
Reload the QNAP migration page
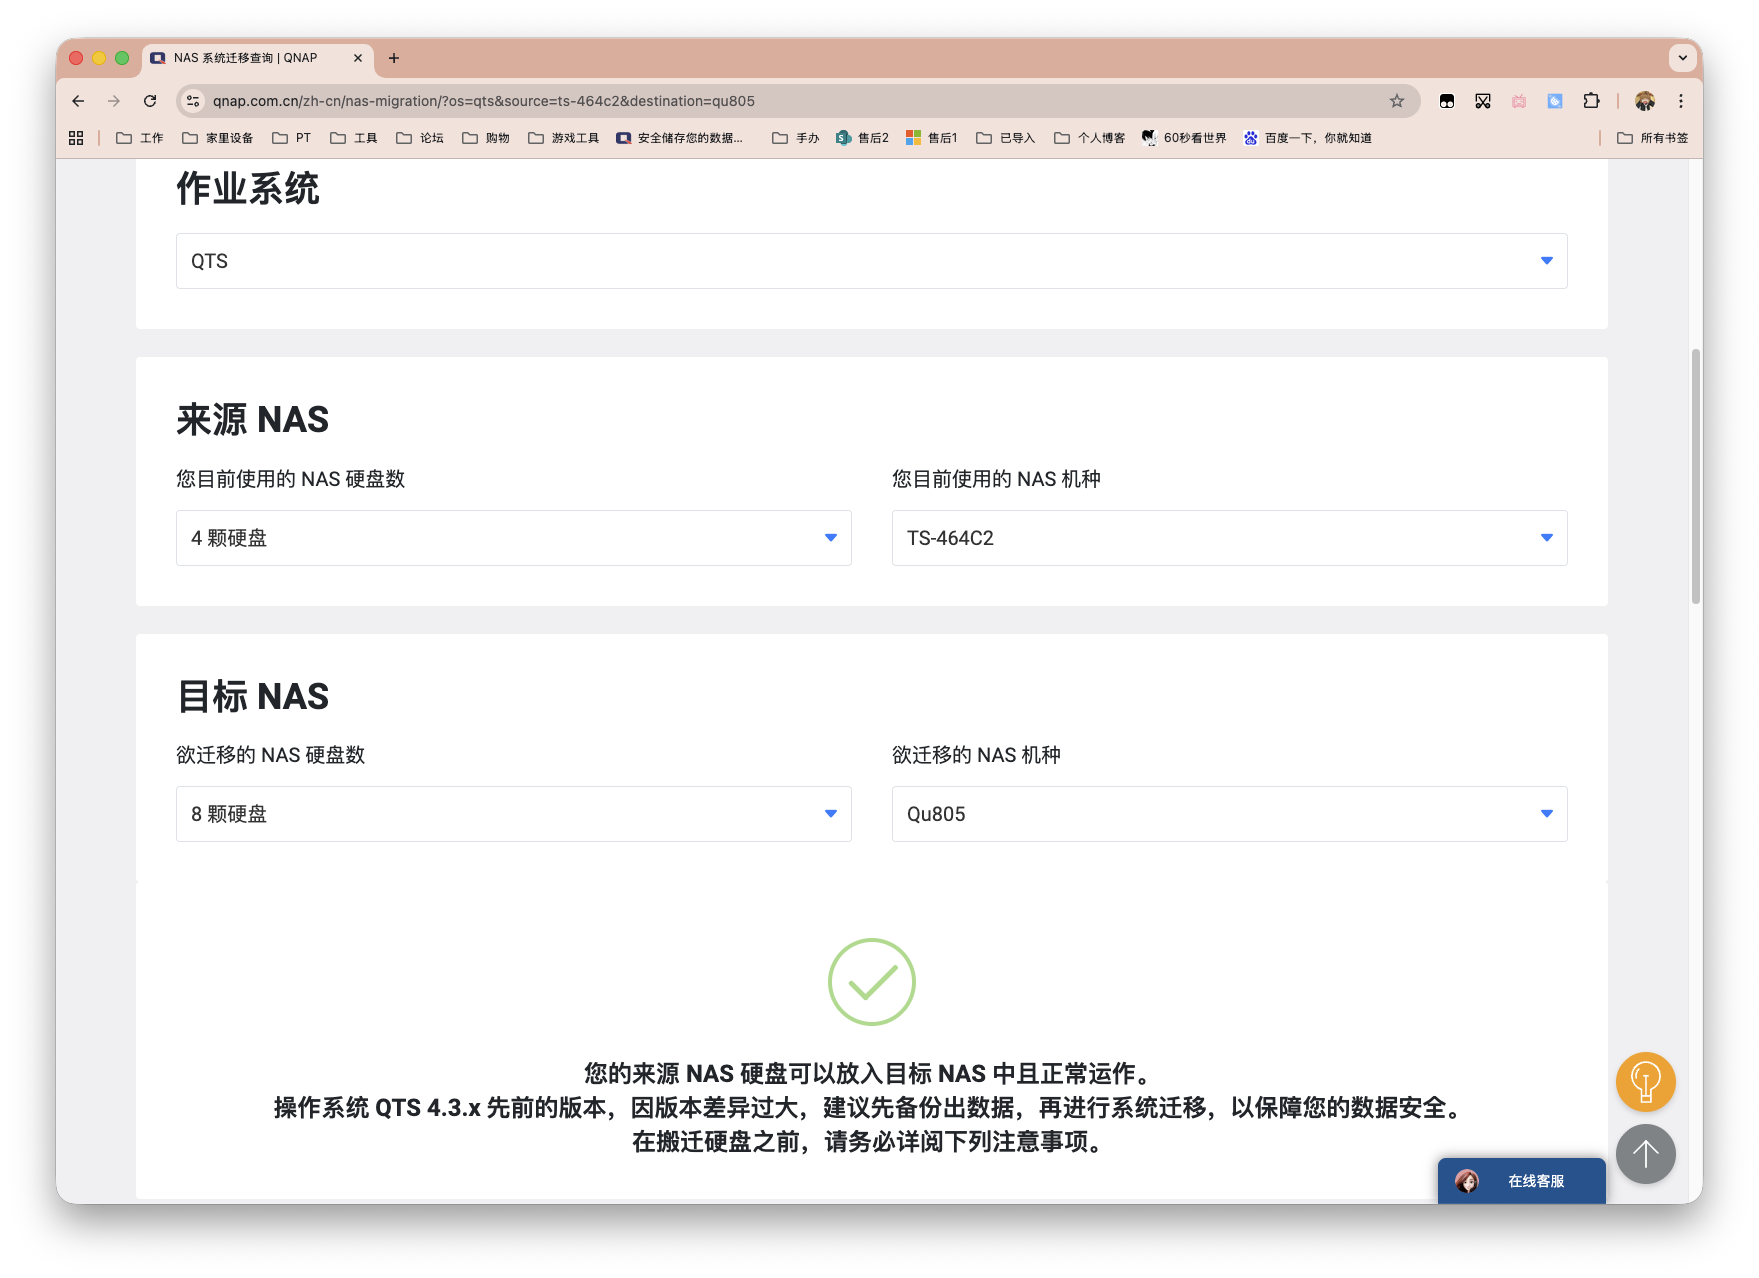tap(150, 101)
